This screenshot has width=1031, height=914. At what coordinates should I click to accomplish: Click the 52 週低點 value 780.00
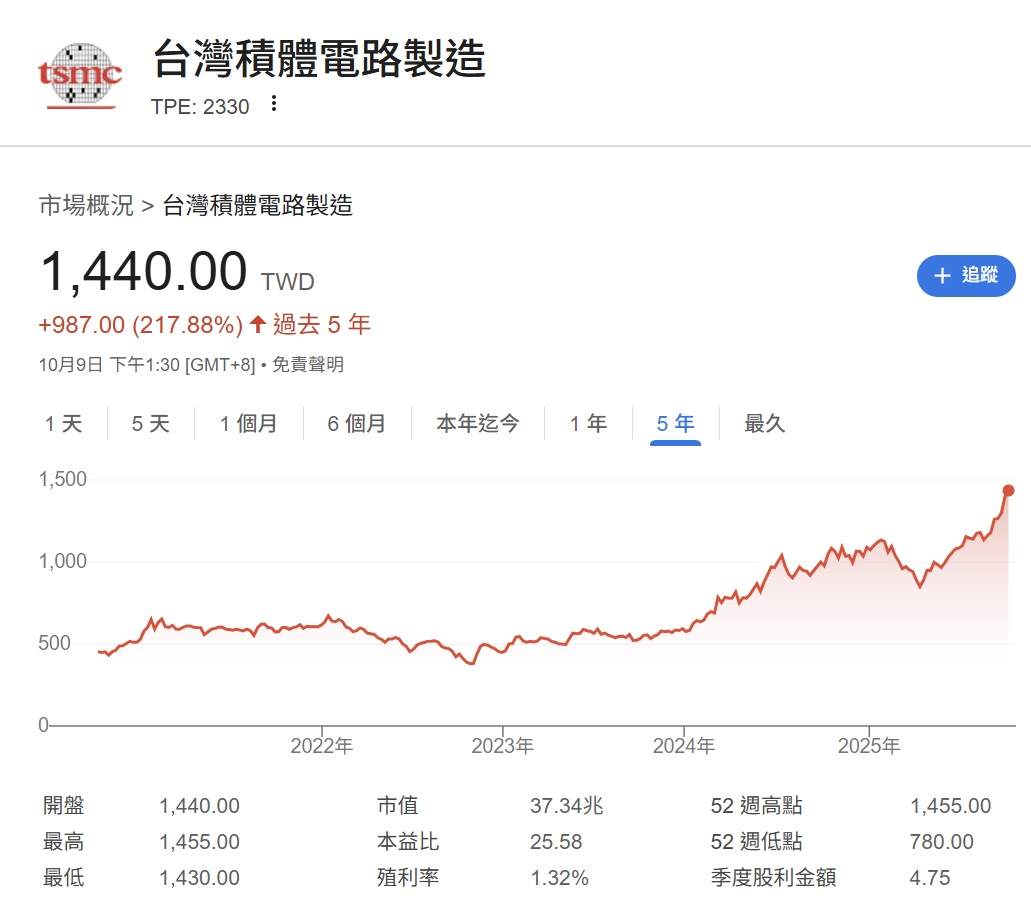click(x=942, y=842)
